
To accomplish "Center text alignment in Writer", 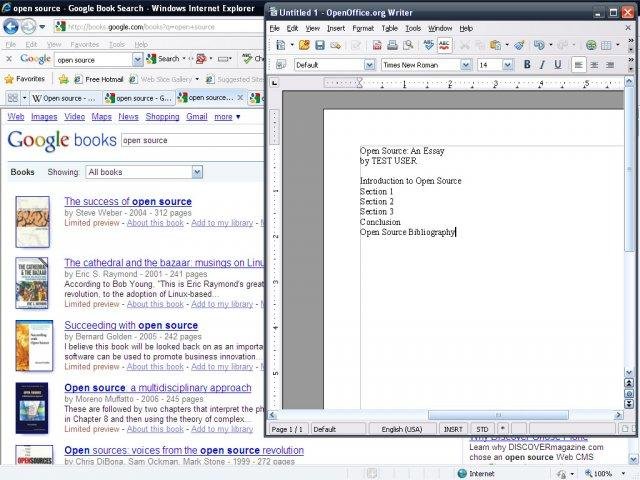I will (x=594, y=64).
